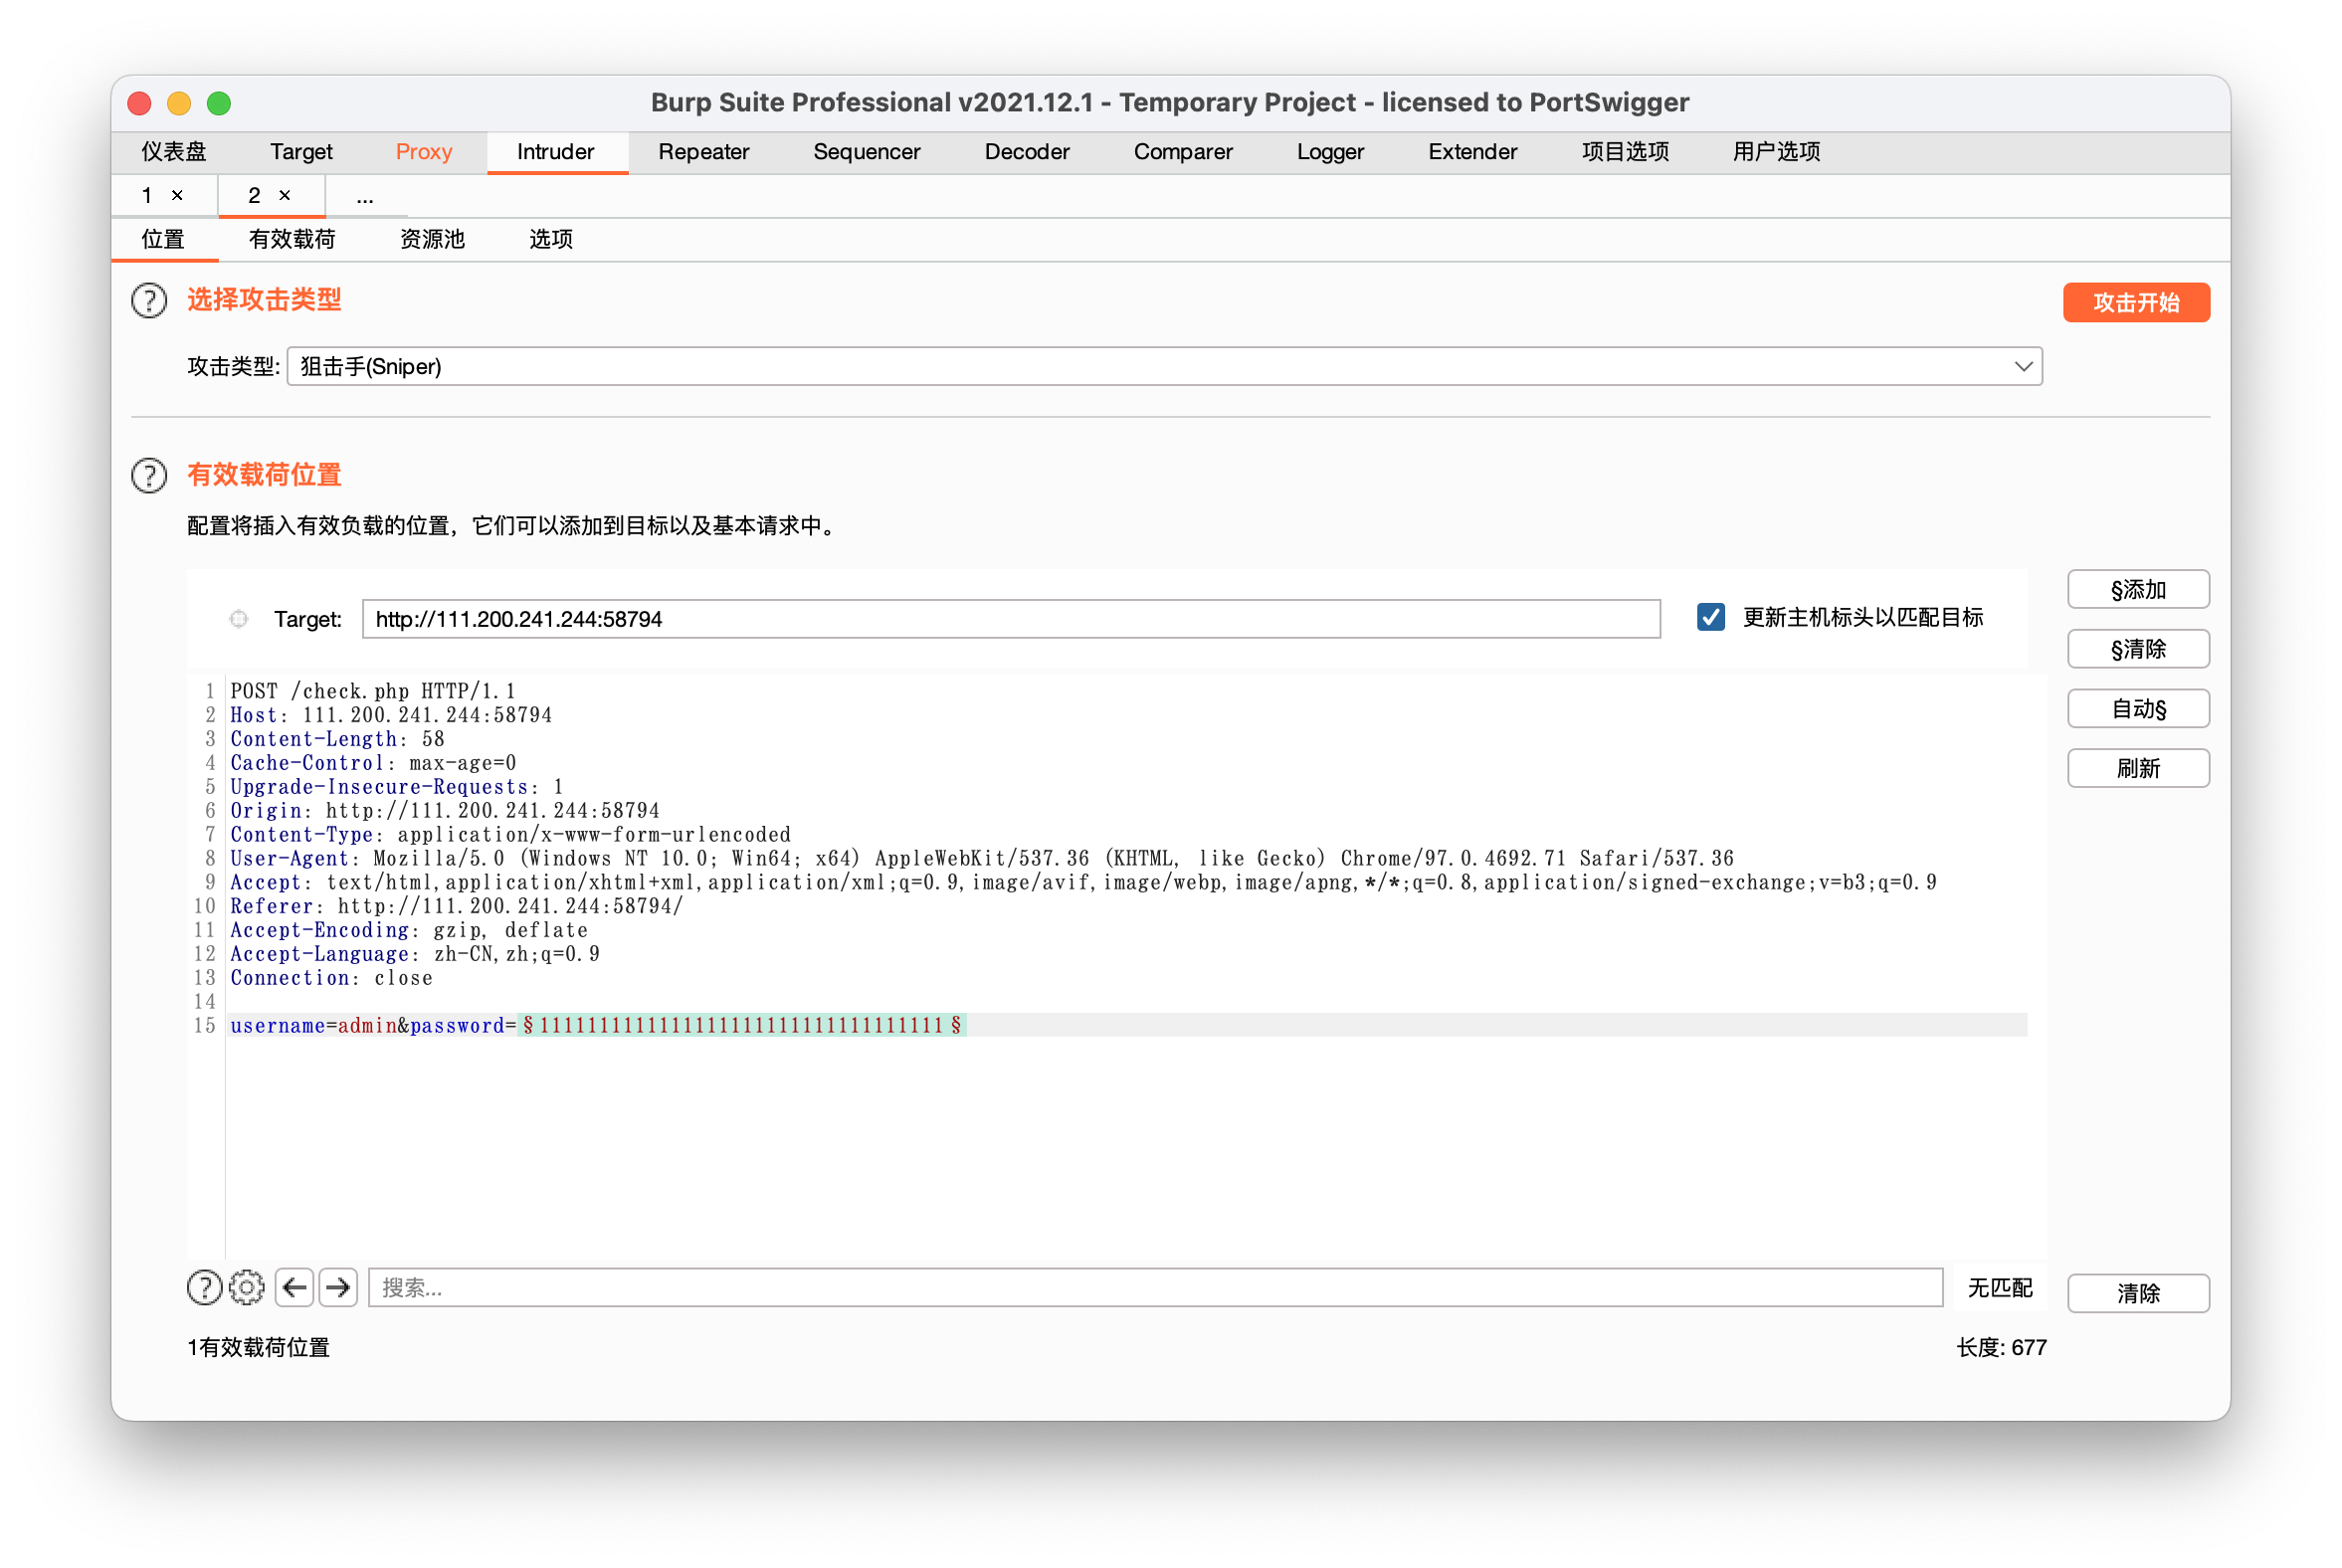The height and width of the screenshot is (1568, 2342).
Task: Click the Accept text/html header line
Action: tap(1084, 884)
